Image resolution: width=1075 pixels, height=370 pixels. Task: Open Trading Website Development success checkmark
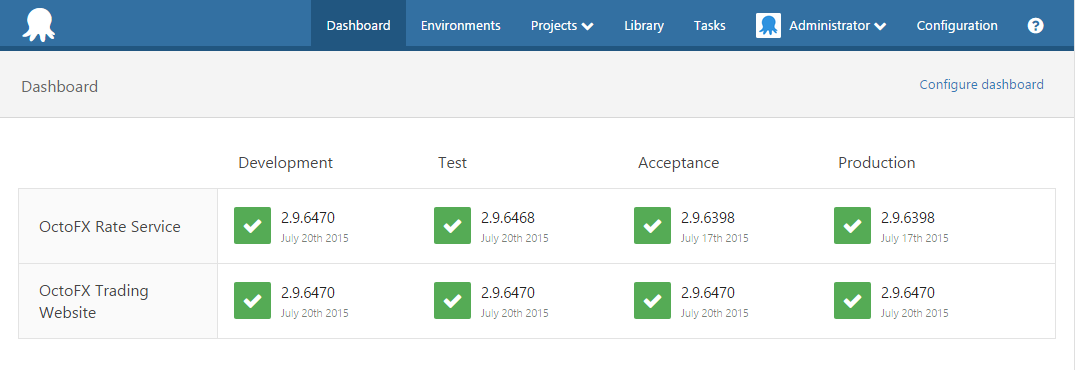[x=252, y=300]
